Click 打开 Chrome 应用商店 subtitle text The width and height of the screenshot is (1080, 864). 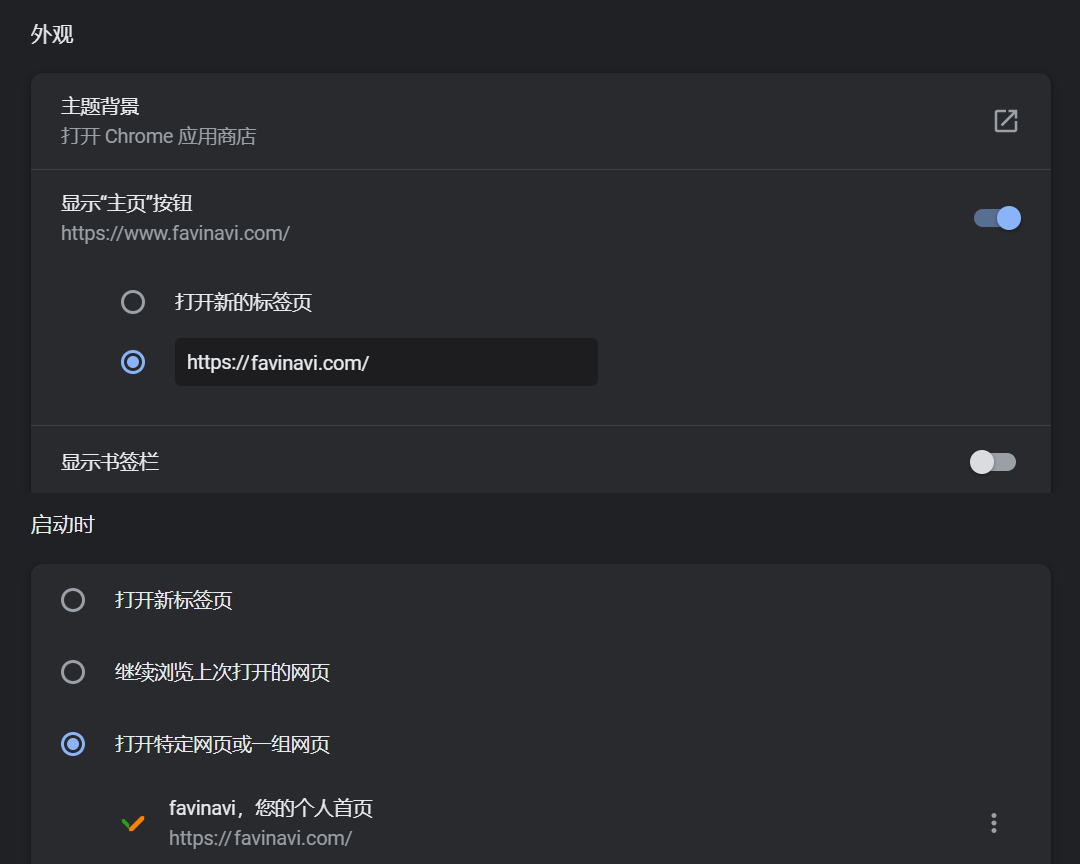(x=158, y=136)
